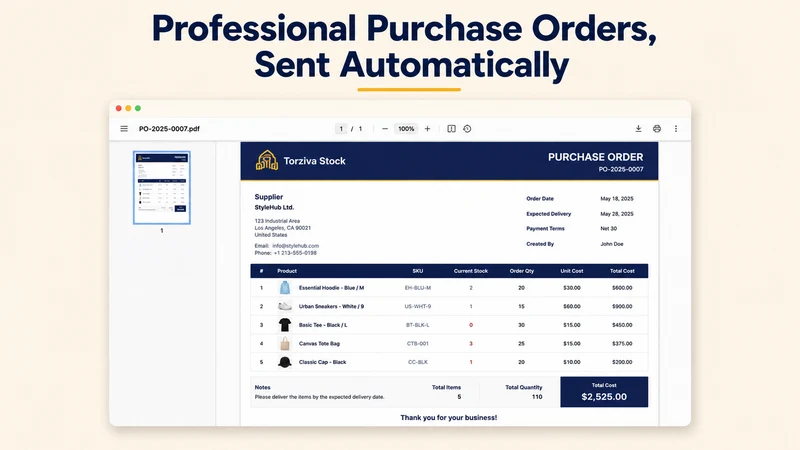Click the rotate counterclockwise icon
This screenshot has height=450, width=800.
[467, 129]
